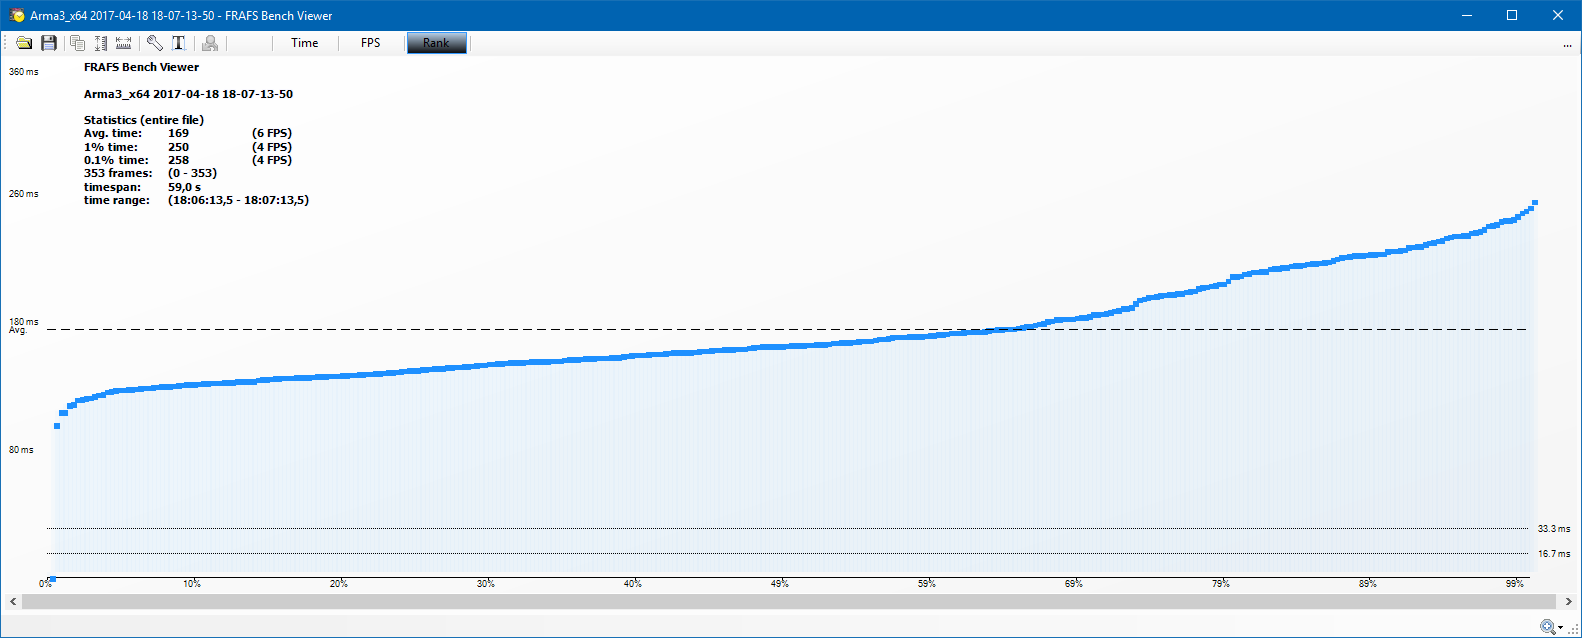
Task: Click the '80 ms' axis label
Action: 21,450
